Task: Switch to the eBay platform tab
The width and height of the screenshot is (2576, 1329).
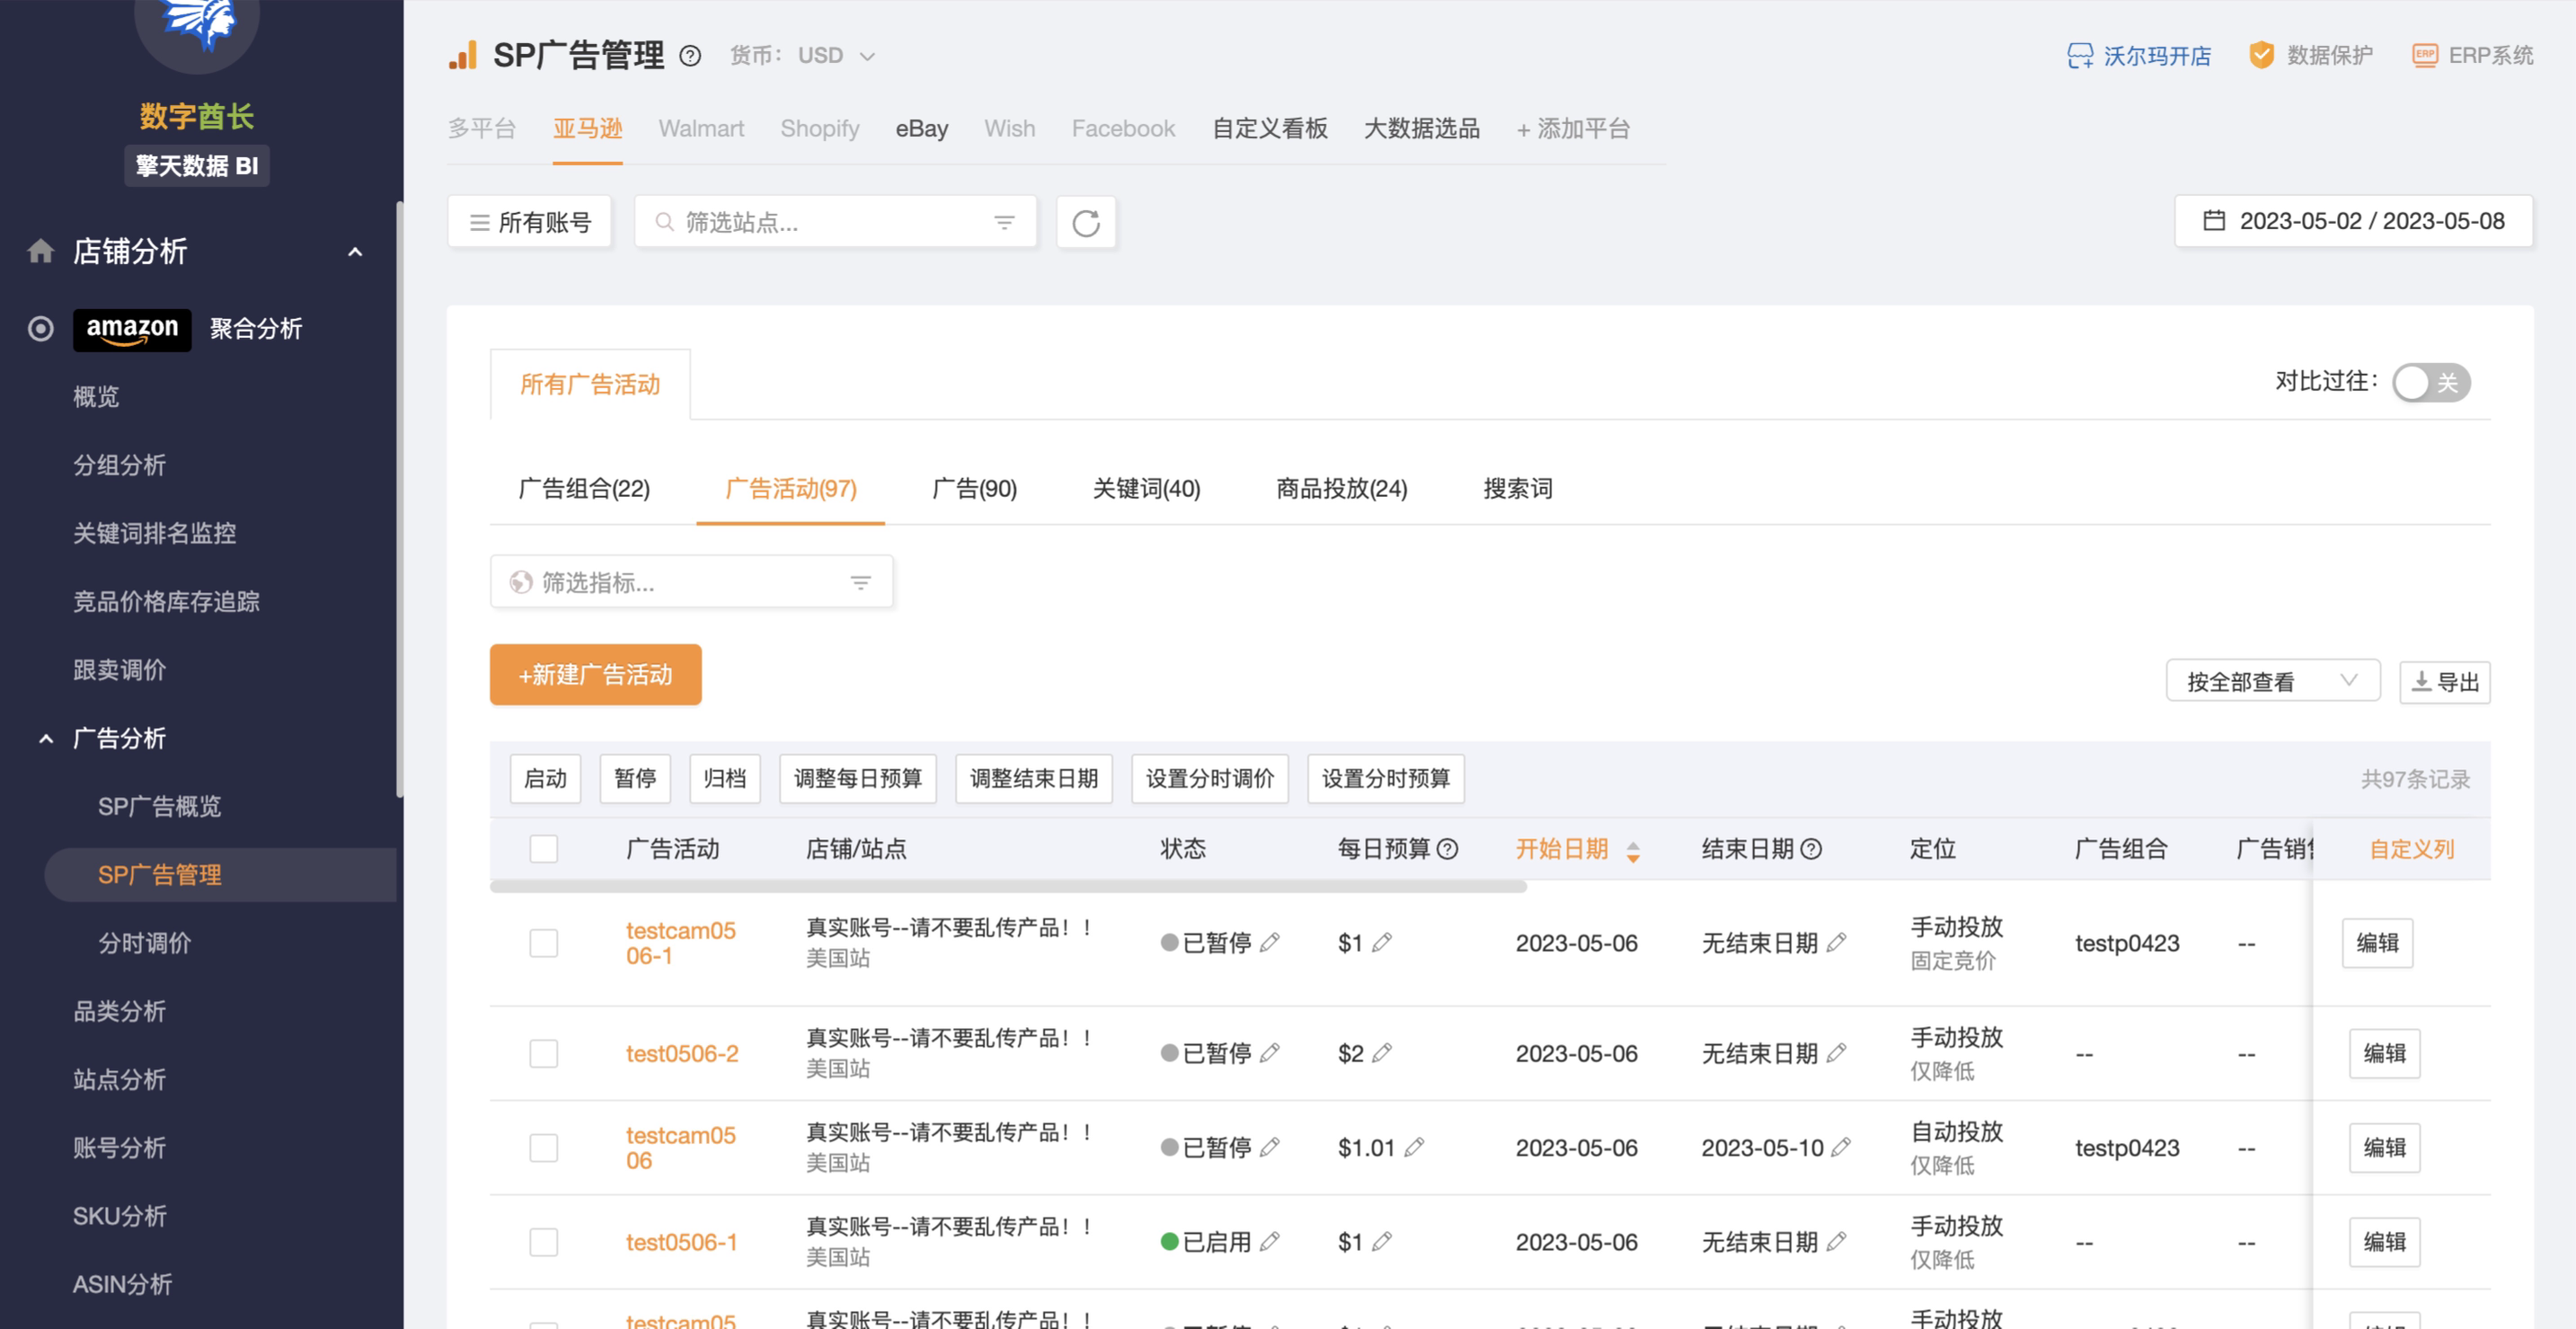Action: (921, 129)
